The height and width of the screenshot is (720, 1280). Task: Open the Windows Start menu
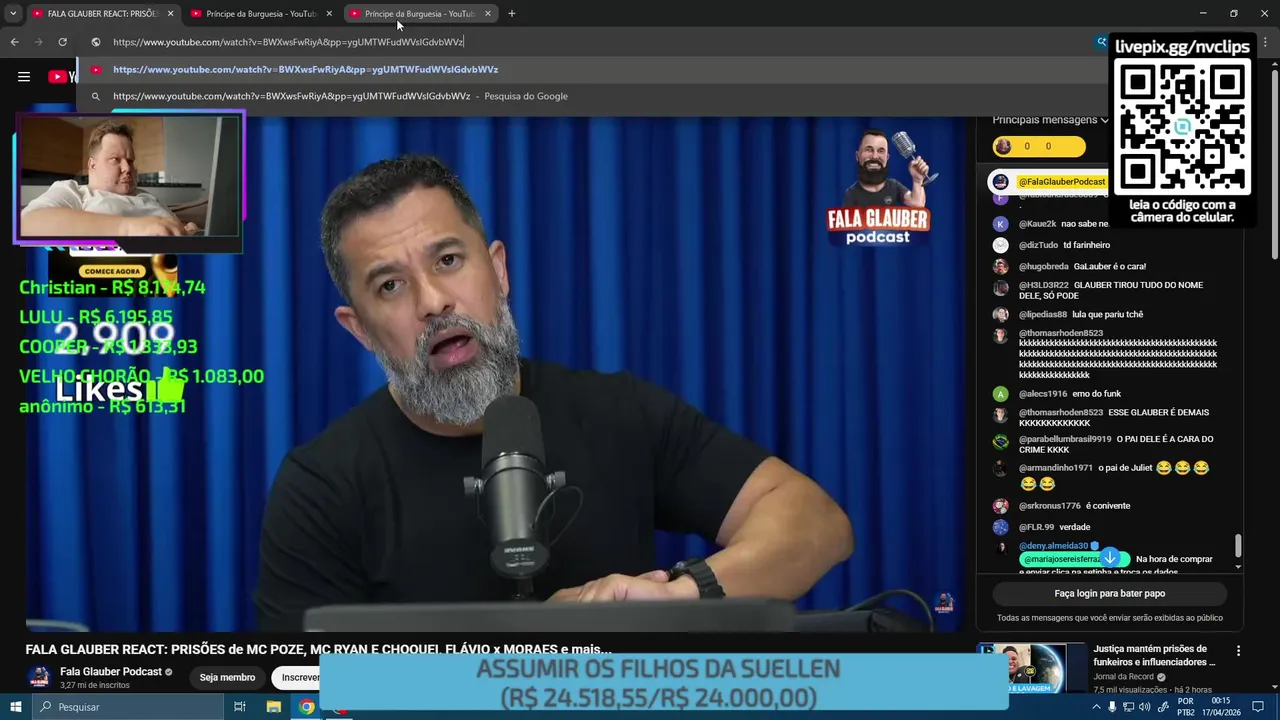(15, 707)
